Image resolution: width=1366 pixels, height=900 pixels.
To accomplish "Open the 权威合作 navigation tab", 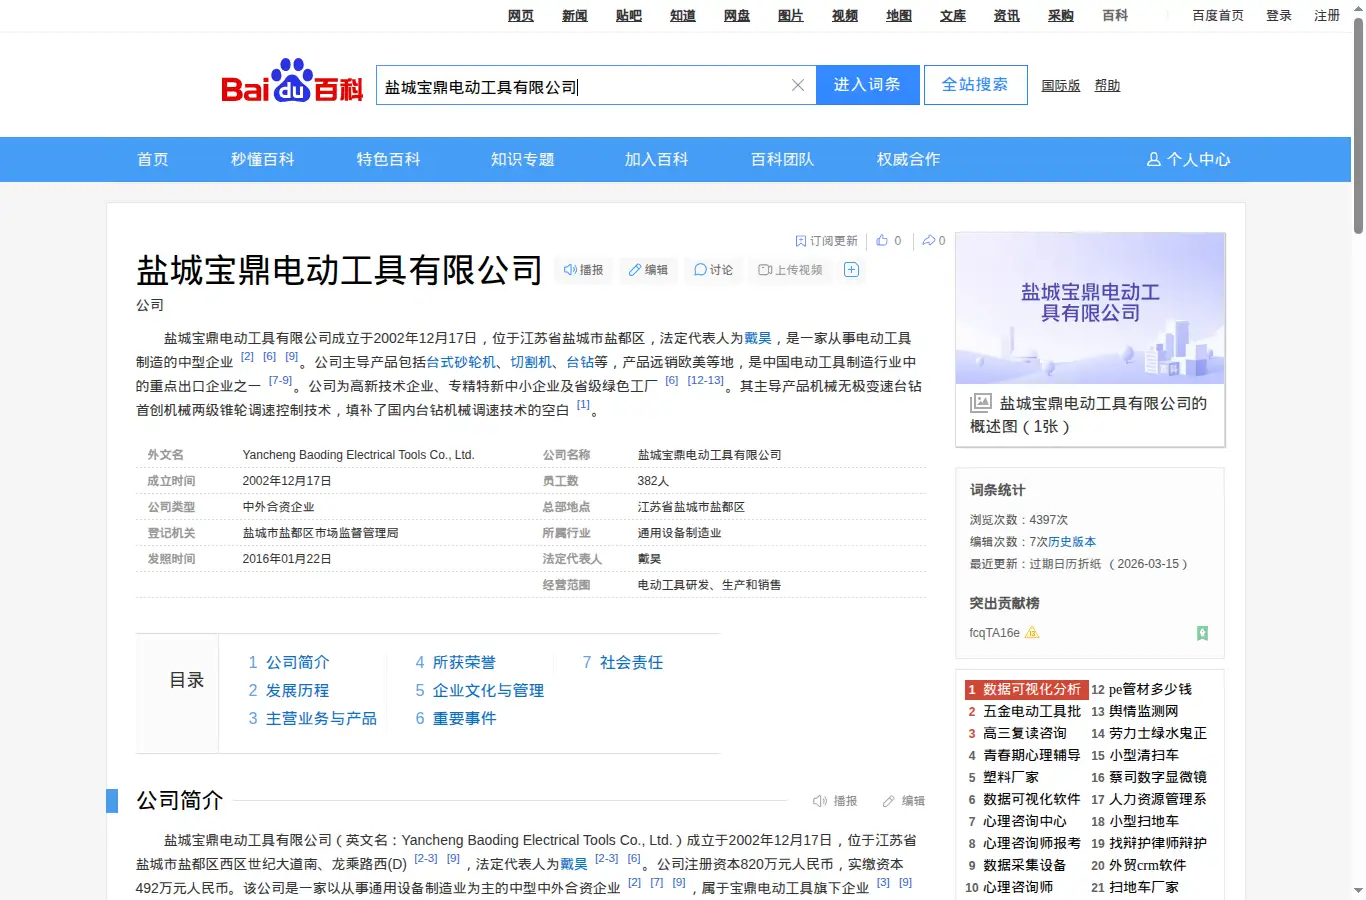I will (x=909, y=159).
